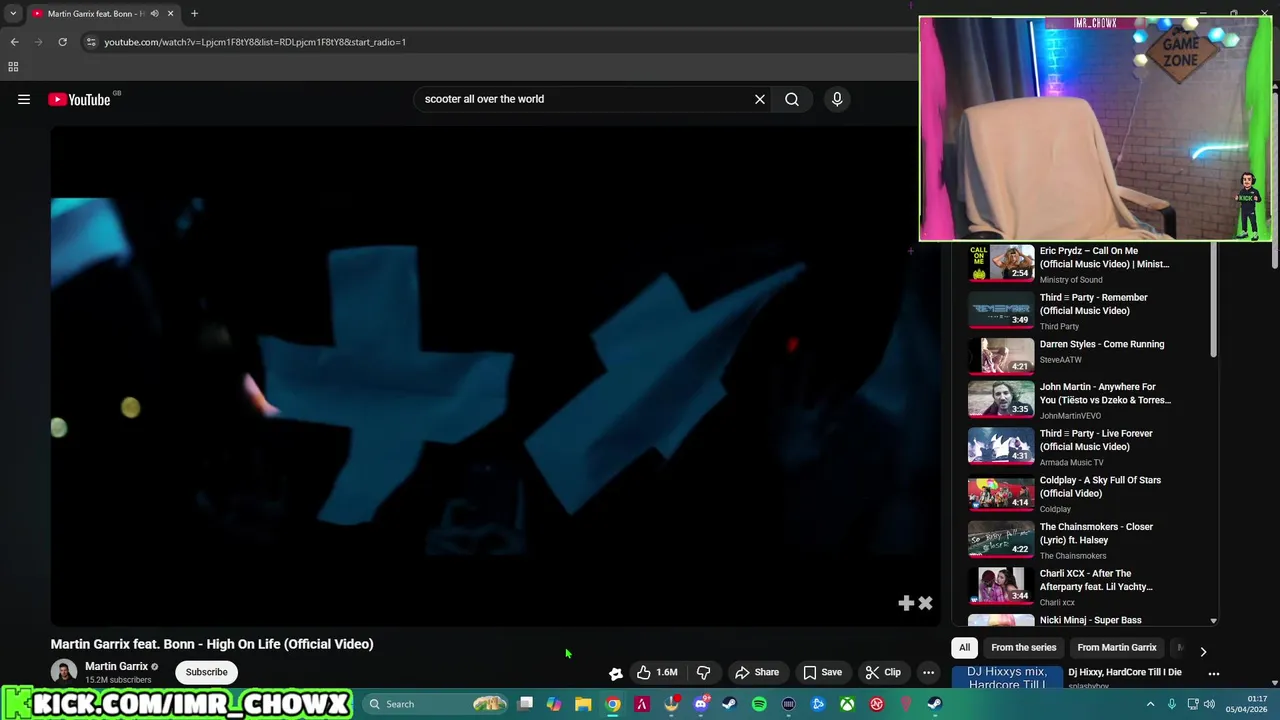Image resolution: width=1280 pixels, height=720 pixels.
Task: Play Third Party Live Forever thumbnail
Action: coord(1001,446)
